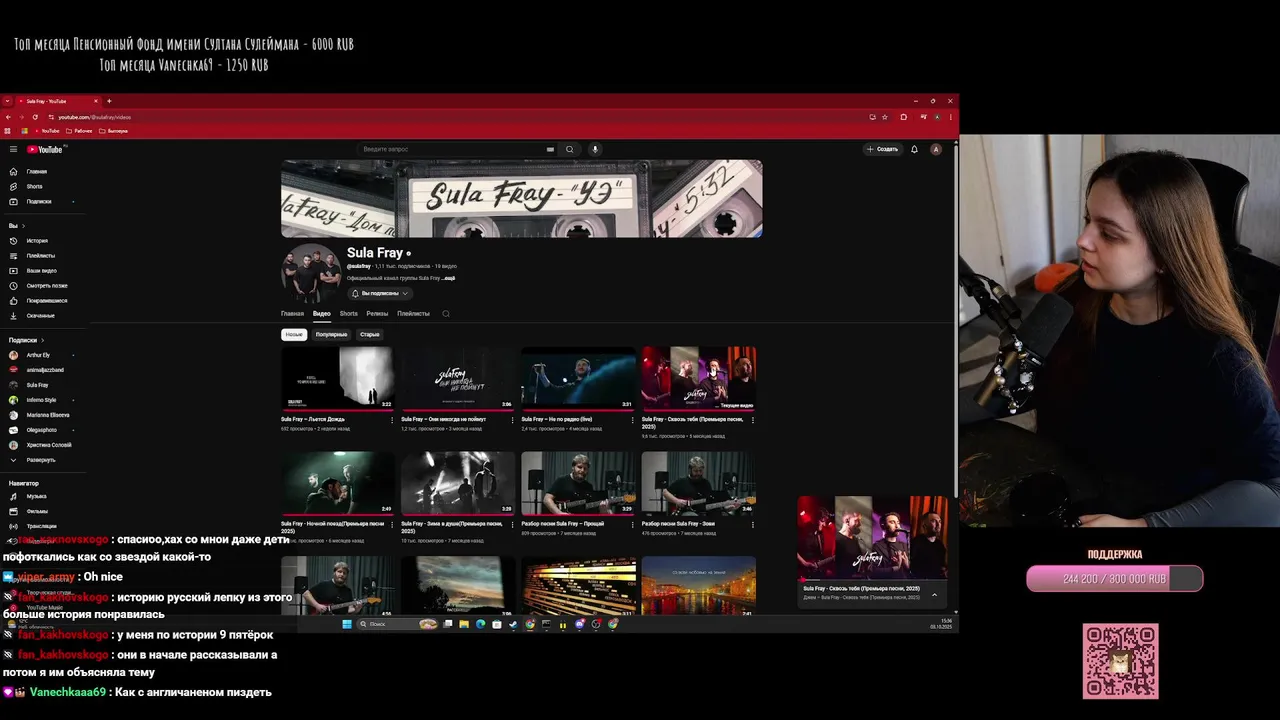The image size is (1280, 720).
Task: Switch to the channel Главная tab
Action: click(x=292, y=313)
